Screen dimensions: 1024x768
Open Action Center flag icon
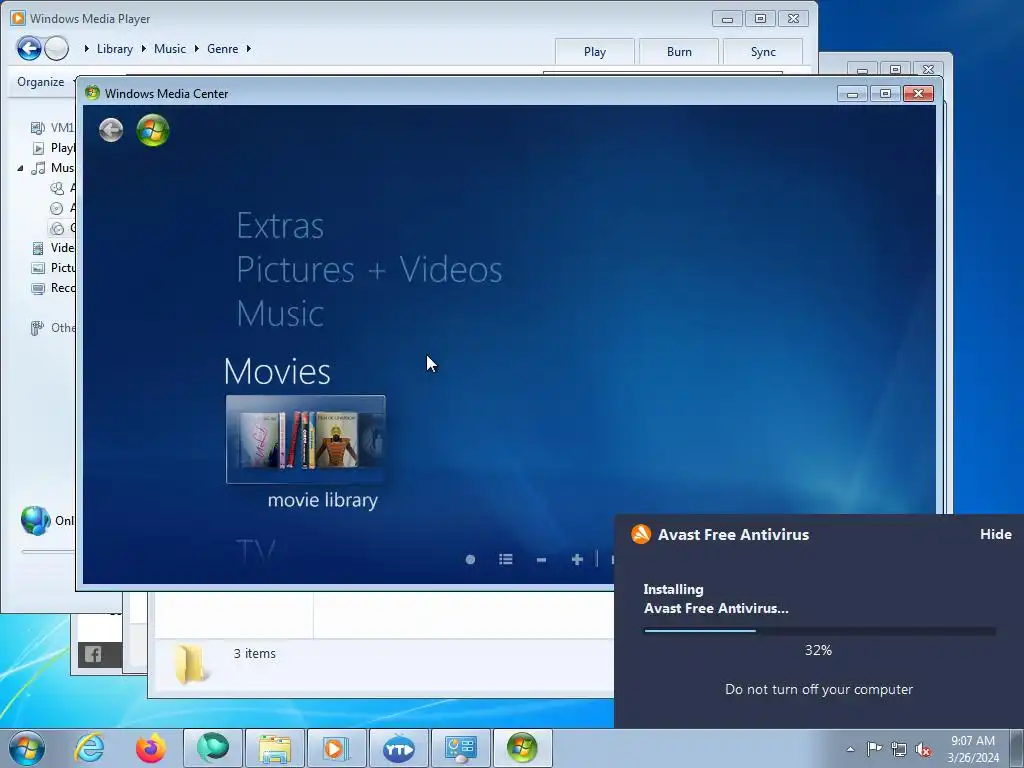pyautogui.click(x=874, y=749)
